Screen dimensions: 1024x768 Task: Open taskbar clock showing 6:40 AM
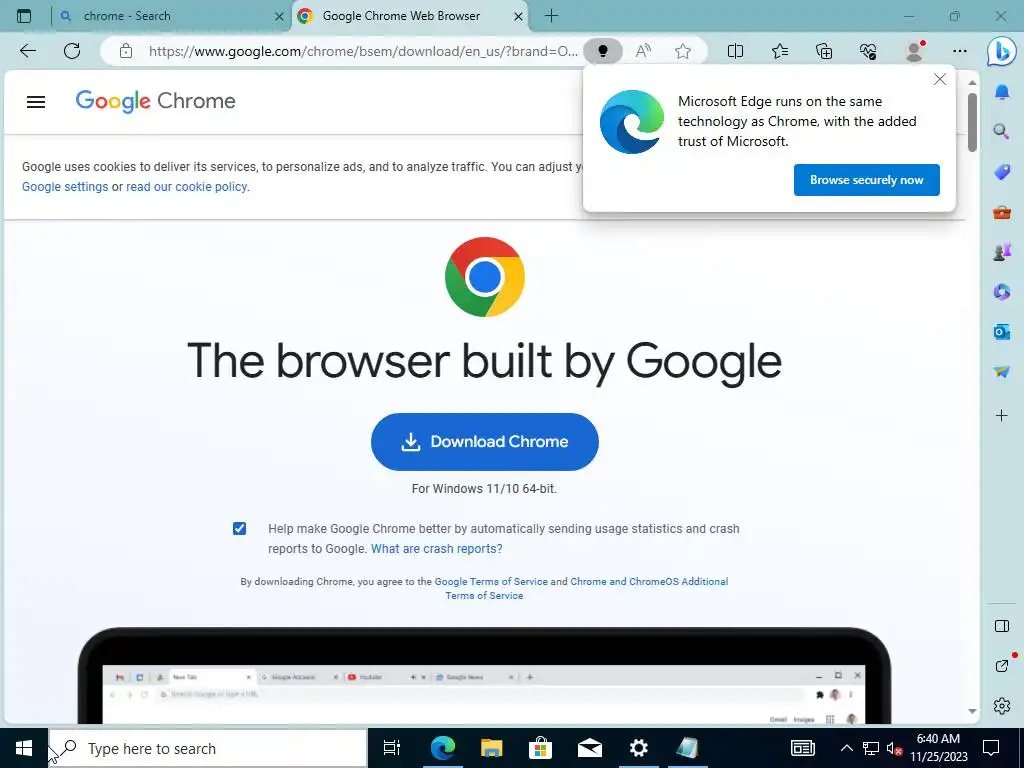[x=938, y=748]
